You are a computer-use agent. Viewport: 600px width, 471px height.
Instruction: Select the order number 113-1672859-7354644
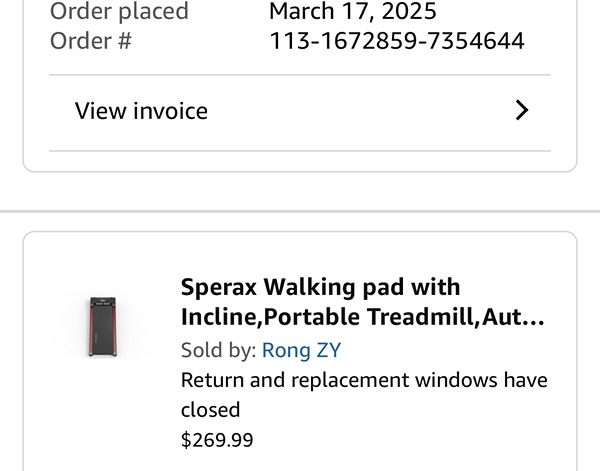(396, 41)
